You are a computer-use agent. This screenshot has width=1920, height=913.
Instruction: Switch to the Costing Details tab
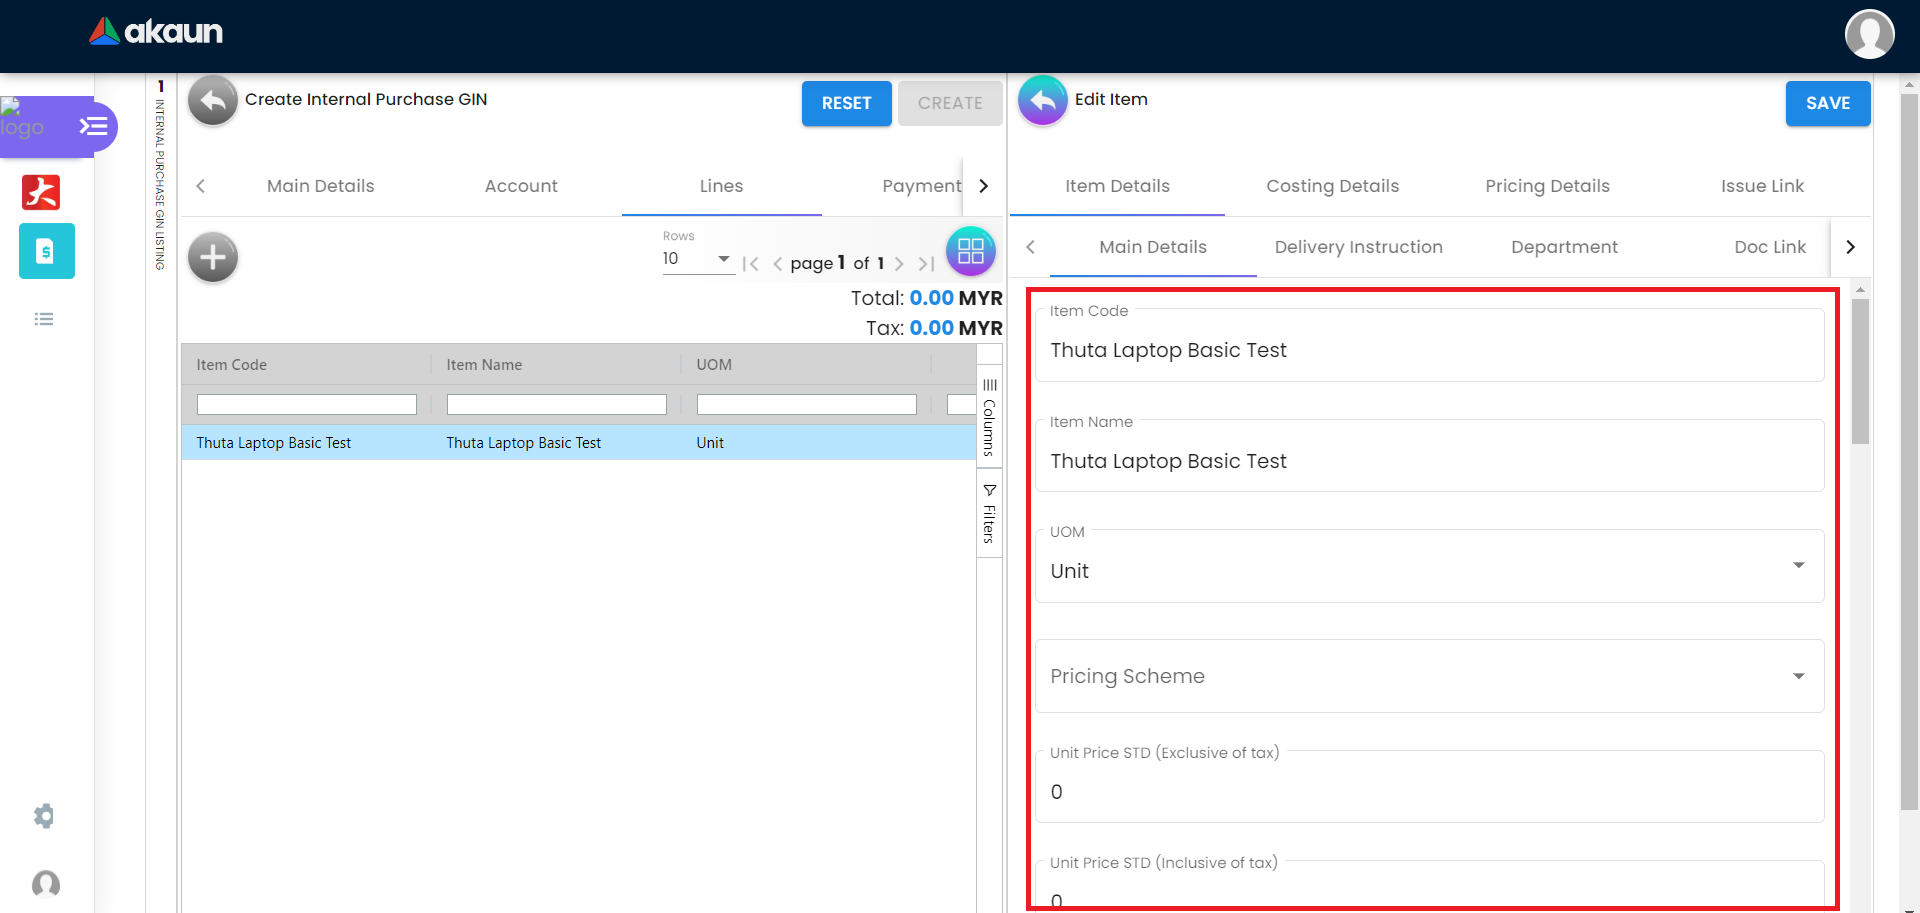tap(1332, 186)
